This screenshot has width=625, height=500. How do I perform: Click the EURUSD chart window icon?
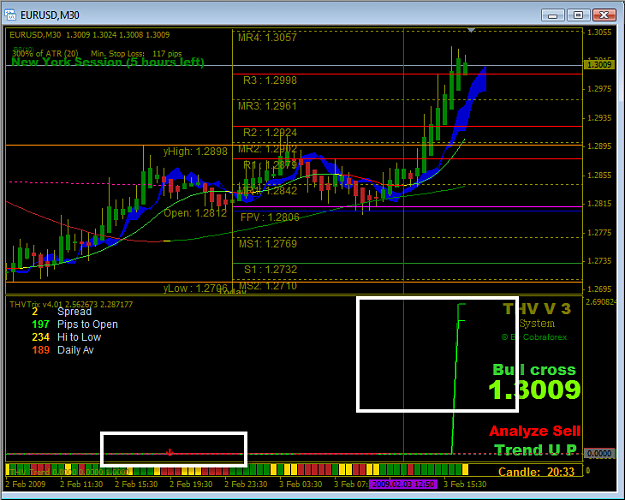(10, 15)
